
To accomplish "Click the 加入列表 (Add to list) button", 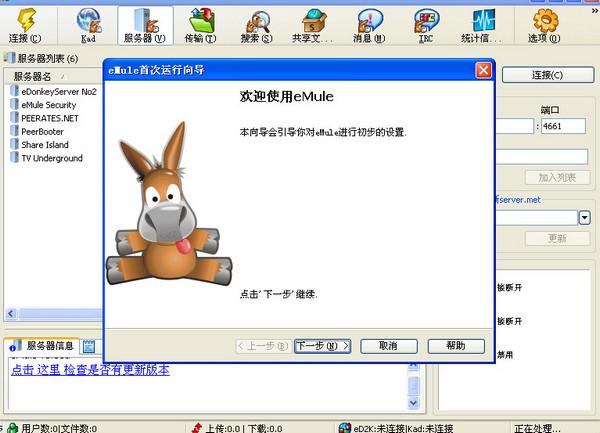I will pyautogui.click(x=558, y=177).
